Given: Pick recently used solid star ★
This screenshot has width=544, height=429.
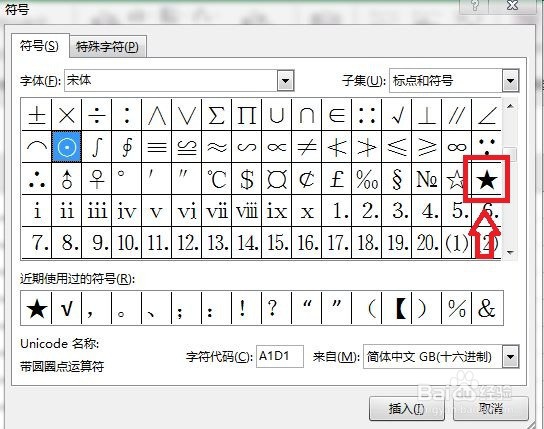Looking at the screenshot, I should [36, 308].
